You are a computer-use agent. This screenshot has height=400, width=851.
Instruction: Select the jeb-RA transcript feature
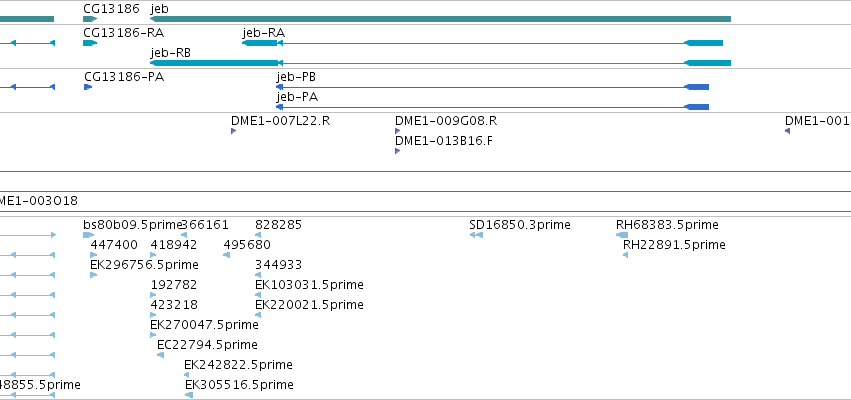click(482, 43)
